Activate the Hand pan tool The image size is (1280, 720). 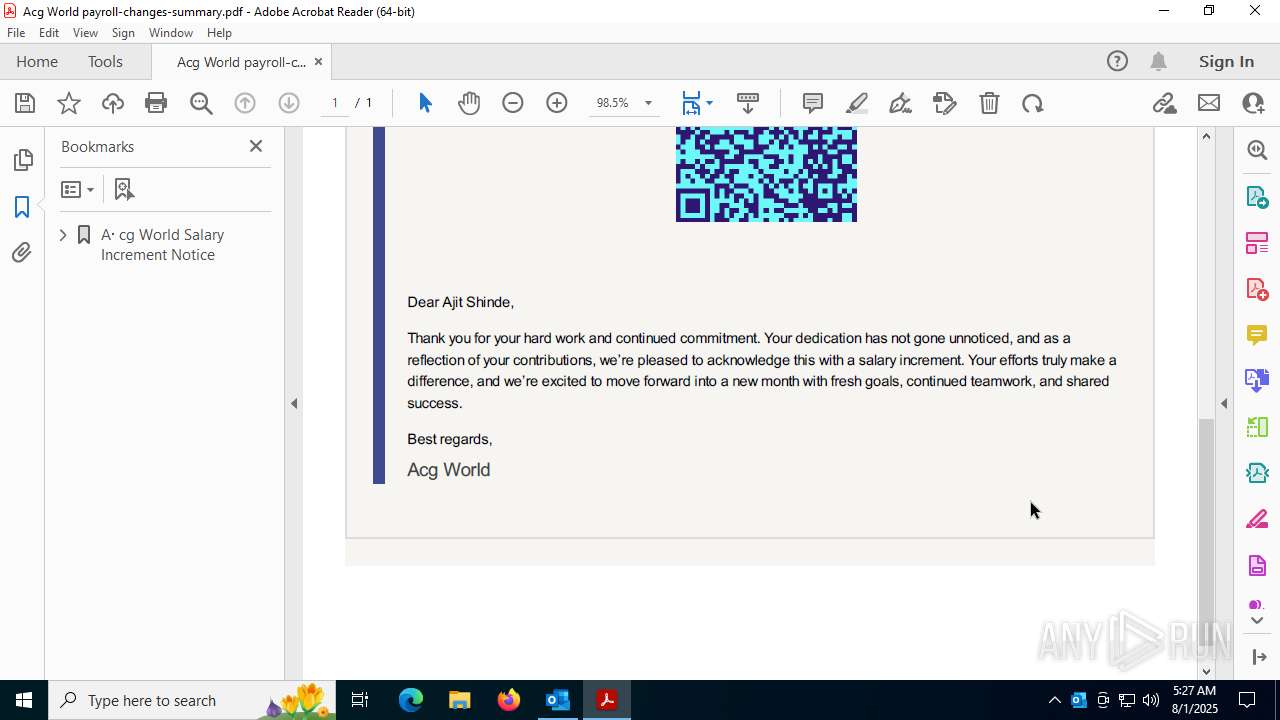[x=469, y=103]
